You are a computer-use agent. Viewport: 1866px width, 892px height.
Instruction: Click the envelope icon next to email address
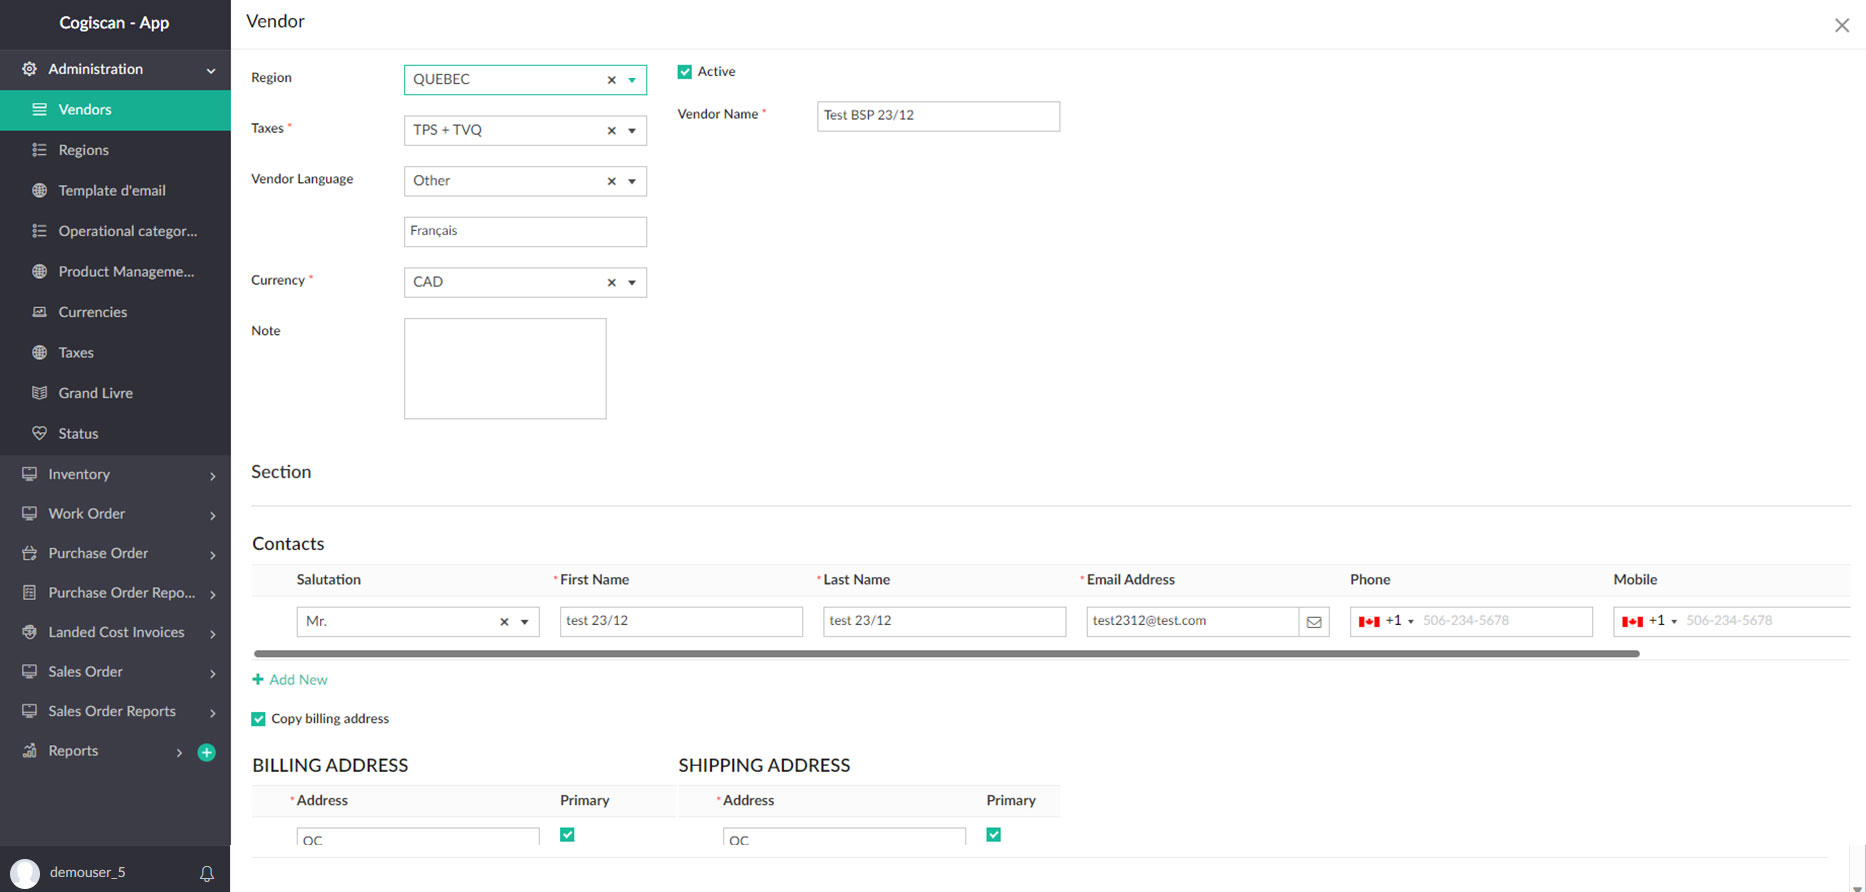[x=1314, y=622]
